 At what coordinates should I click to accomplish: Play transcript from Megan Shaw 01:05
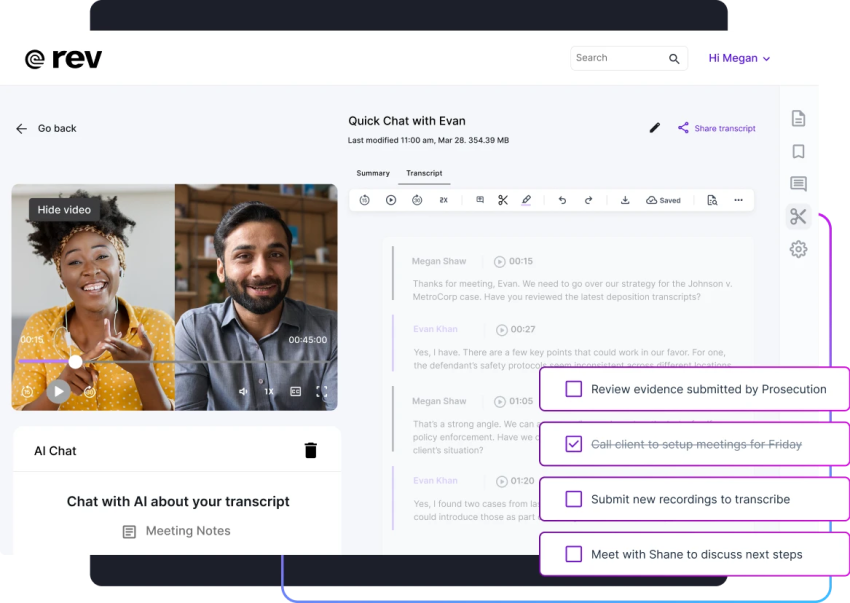[499, 401]
